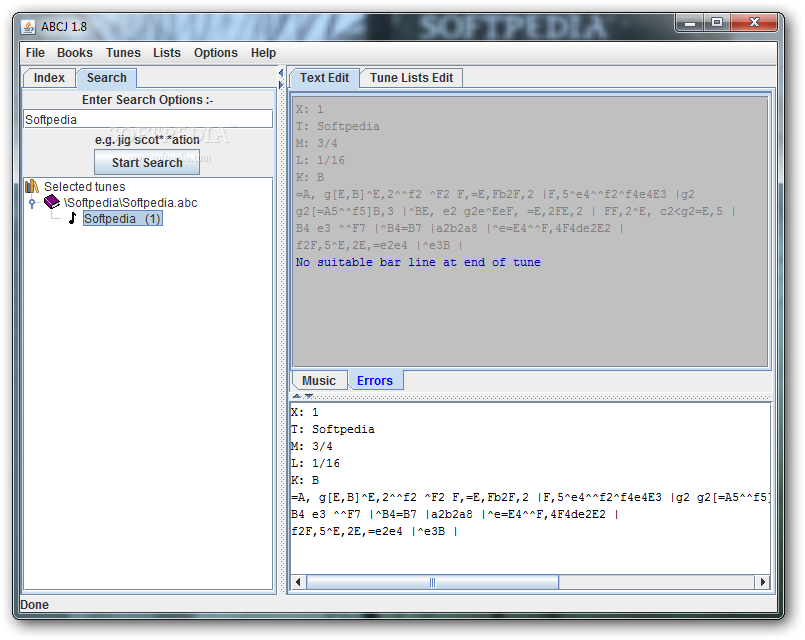The width and height of the screenshot is (805, 640).
Task: Collapse the Softpedia.abc tree node handle
Action: click(x=32, y=203)
